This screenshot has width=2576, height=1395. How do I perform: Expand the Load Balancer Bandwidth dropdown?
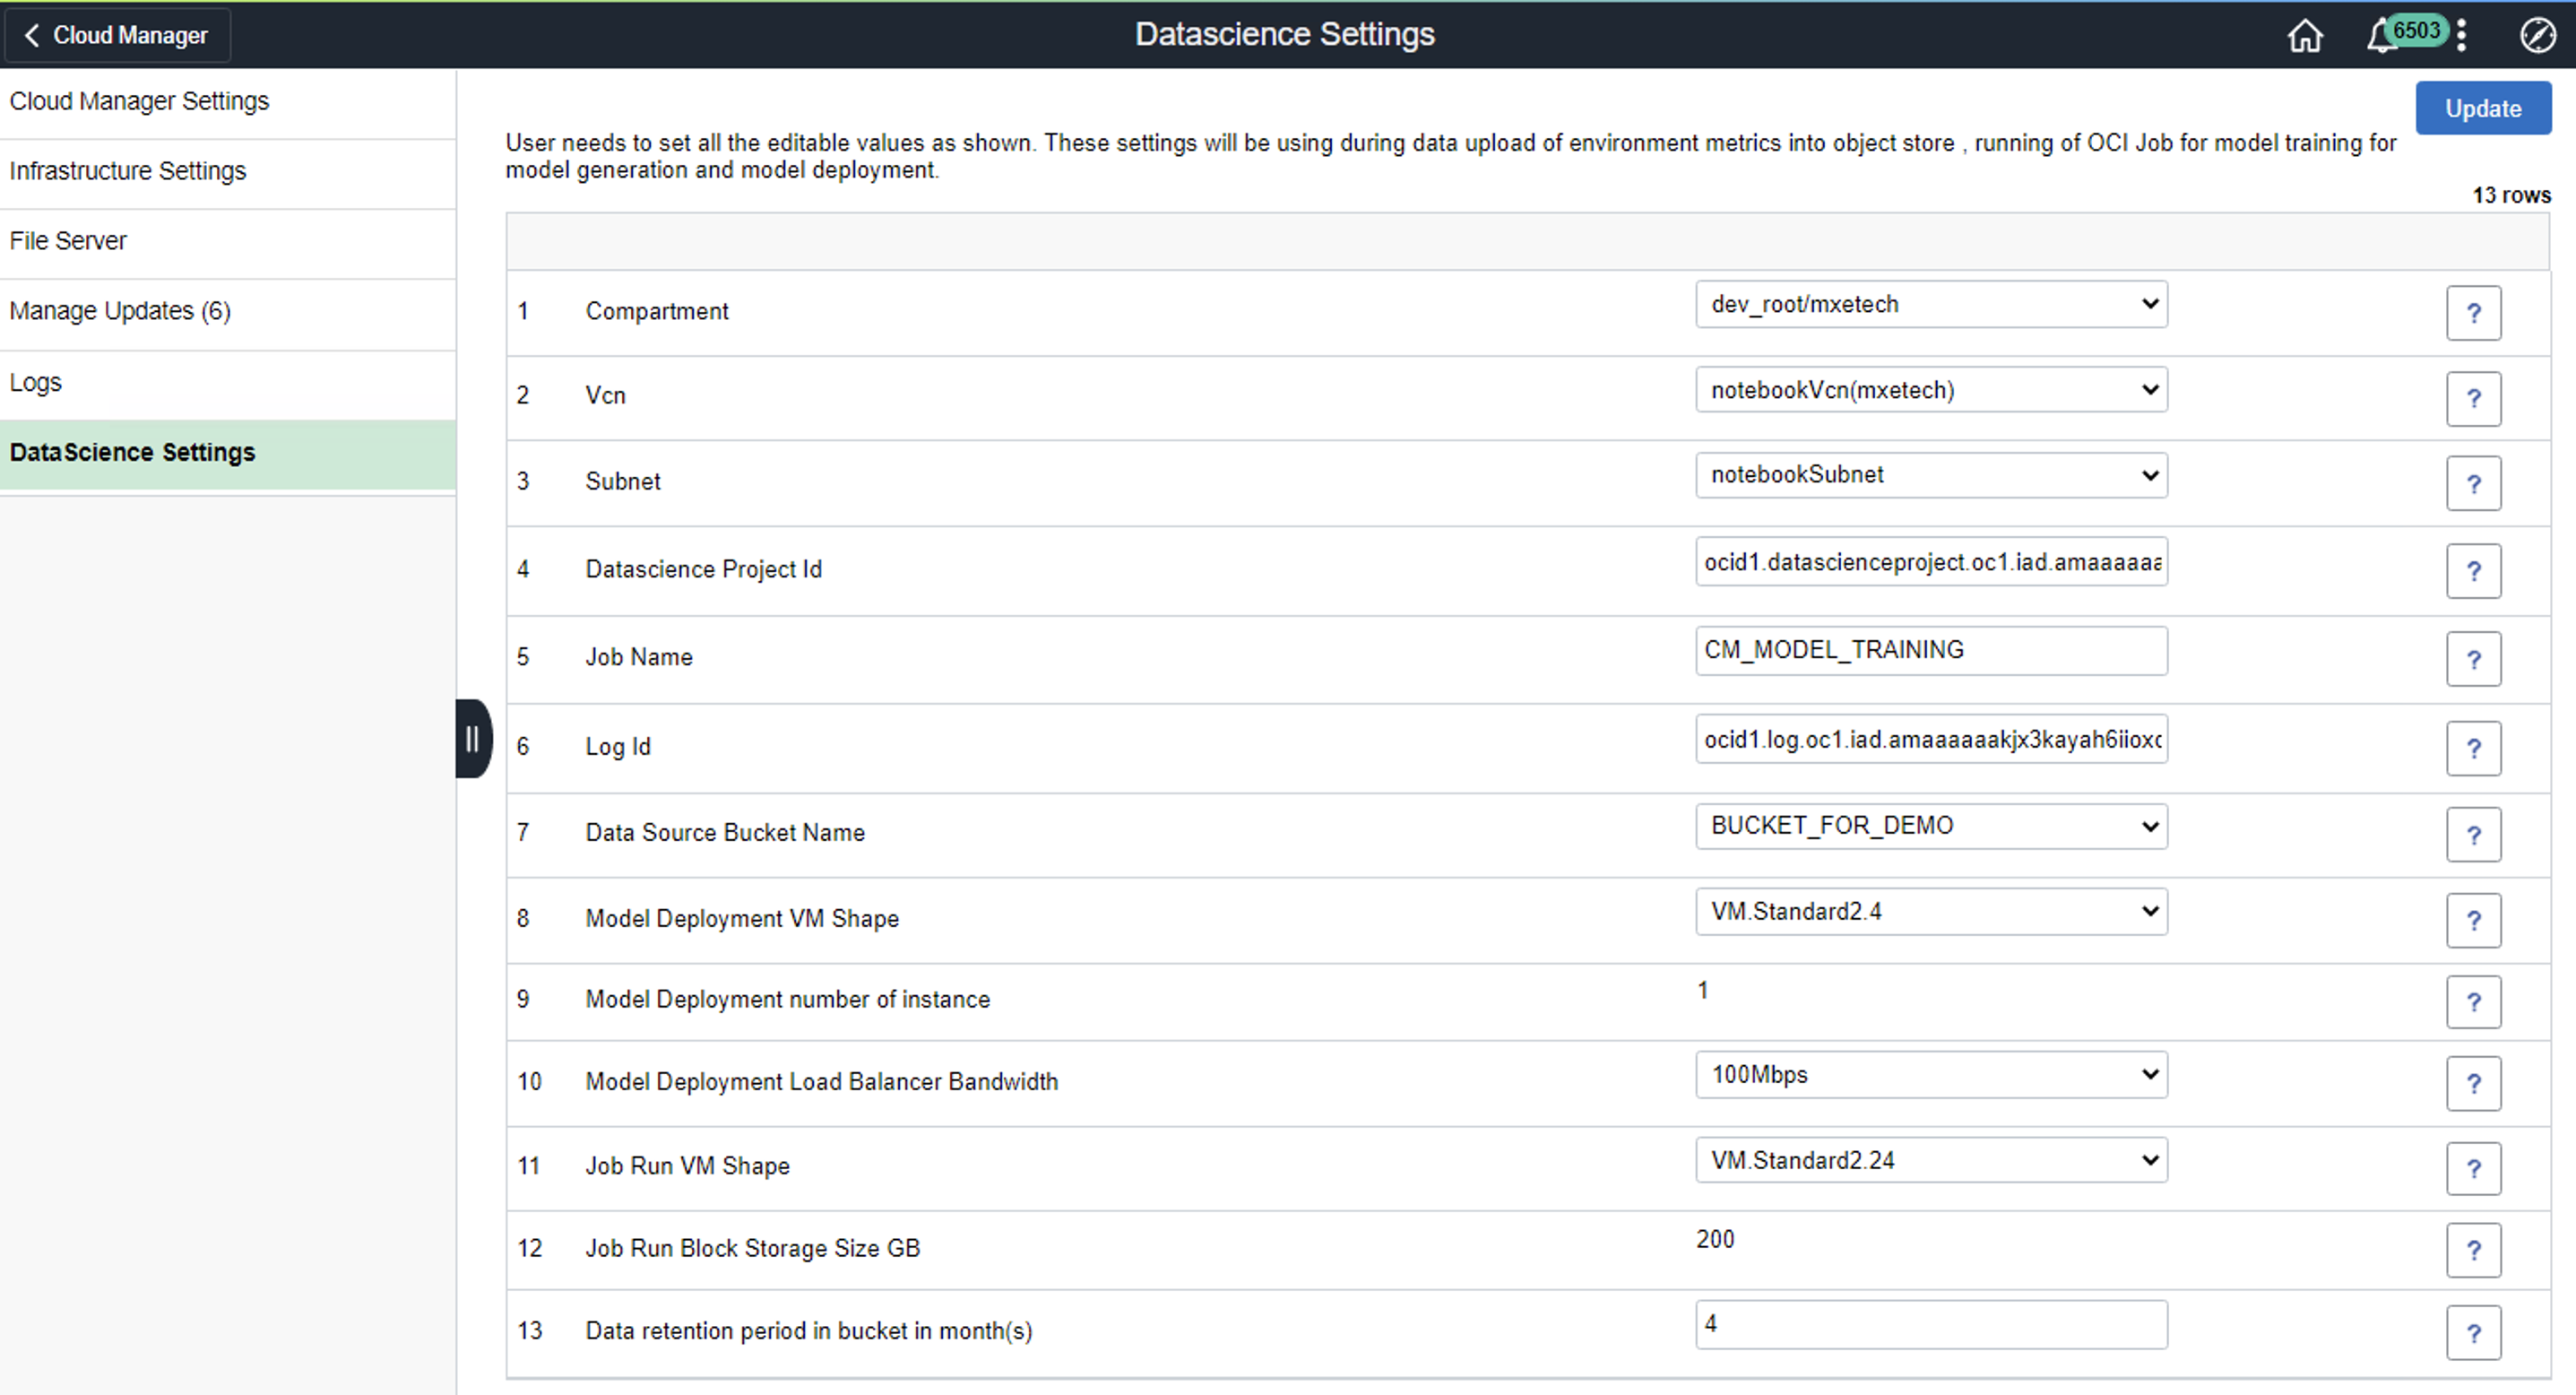click(1931, 1075)
